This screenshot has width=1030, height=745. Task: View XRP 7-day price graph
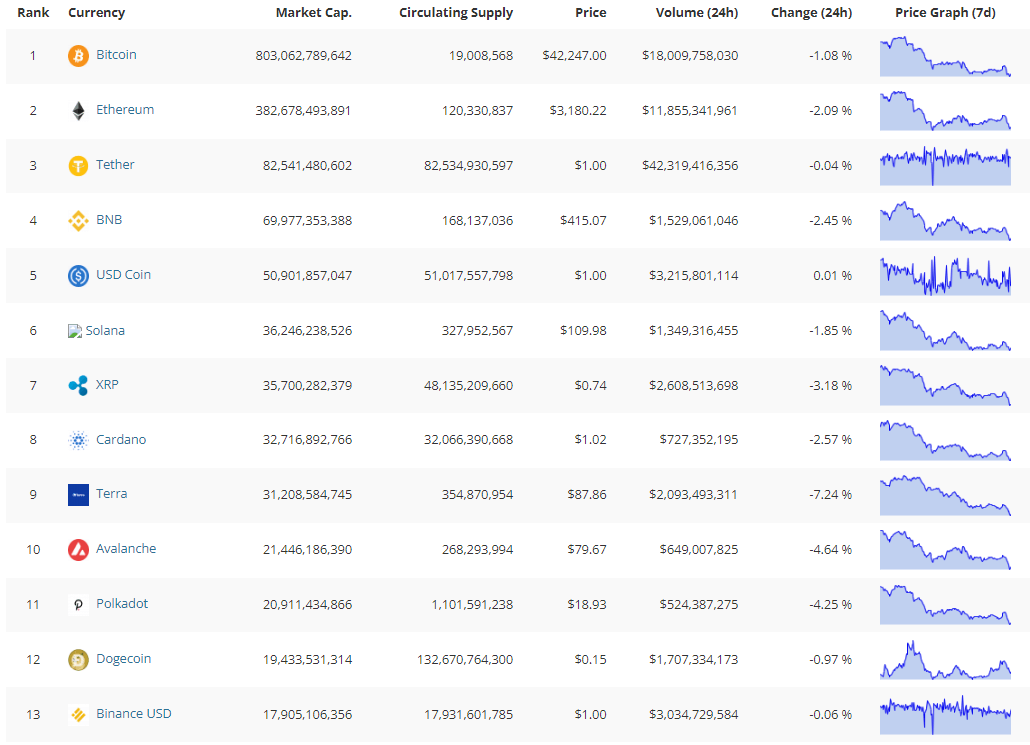click(945, 386)
